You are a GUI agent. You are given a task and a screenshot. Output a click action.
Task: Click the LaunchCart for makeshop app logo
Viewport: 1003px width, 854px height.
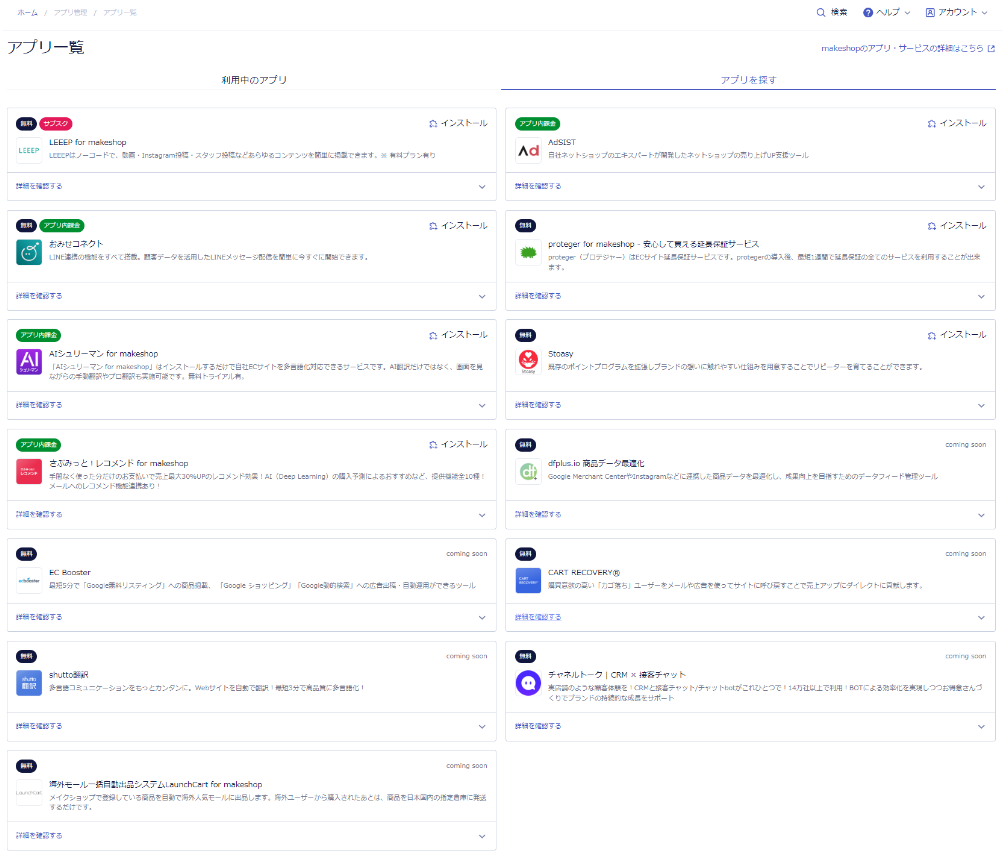pos(29,793)
